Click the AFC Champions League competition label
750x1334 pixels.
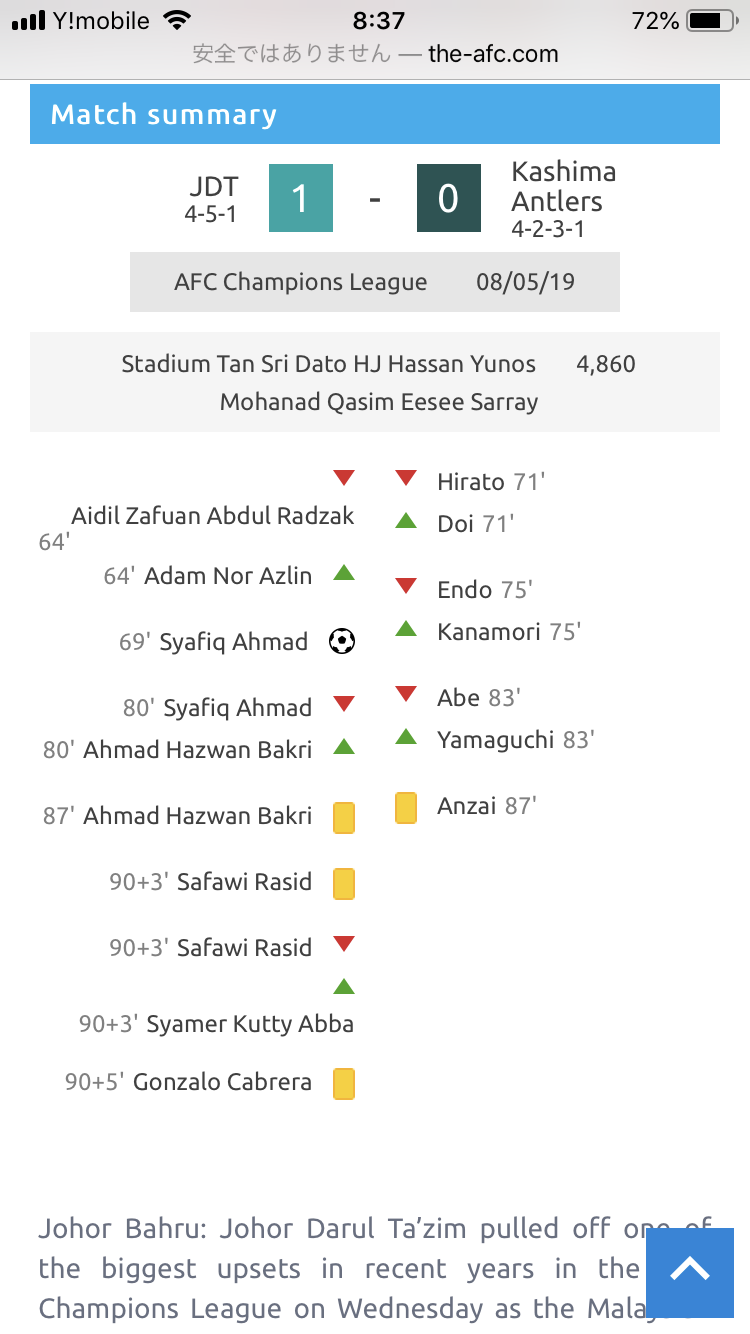pyautogui.click(x=301, y=282)
